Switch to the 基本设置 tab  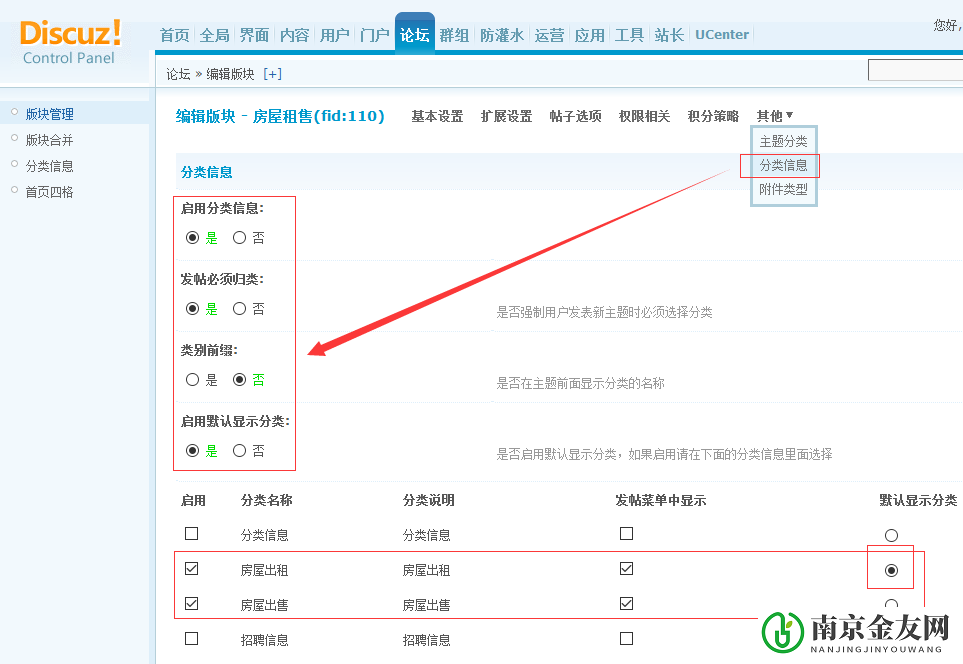point(437,115)
